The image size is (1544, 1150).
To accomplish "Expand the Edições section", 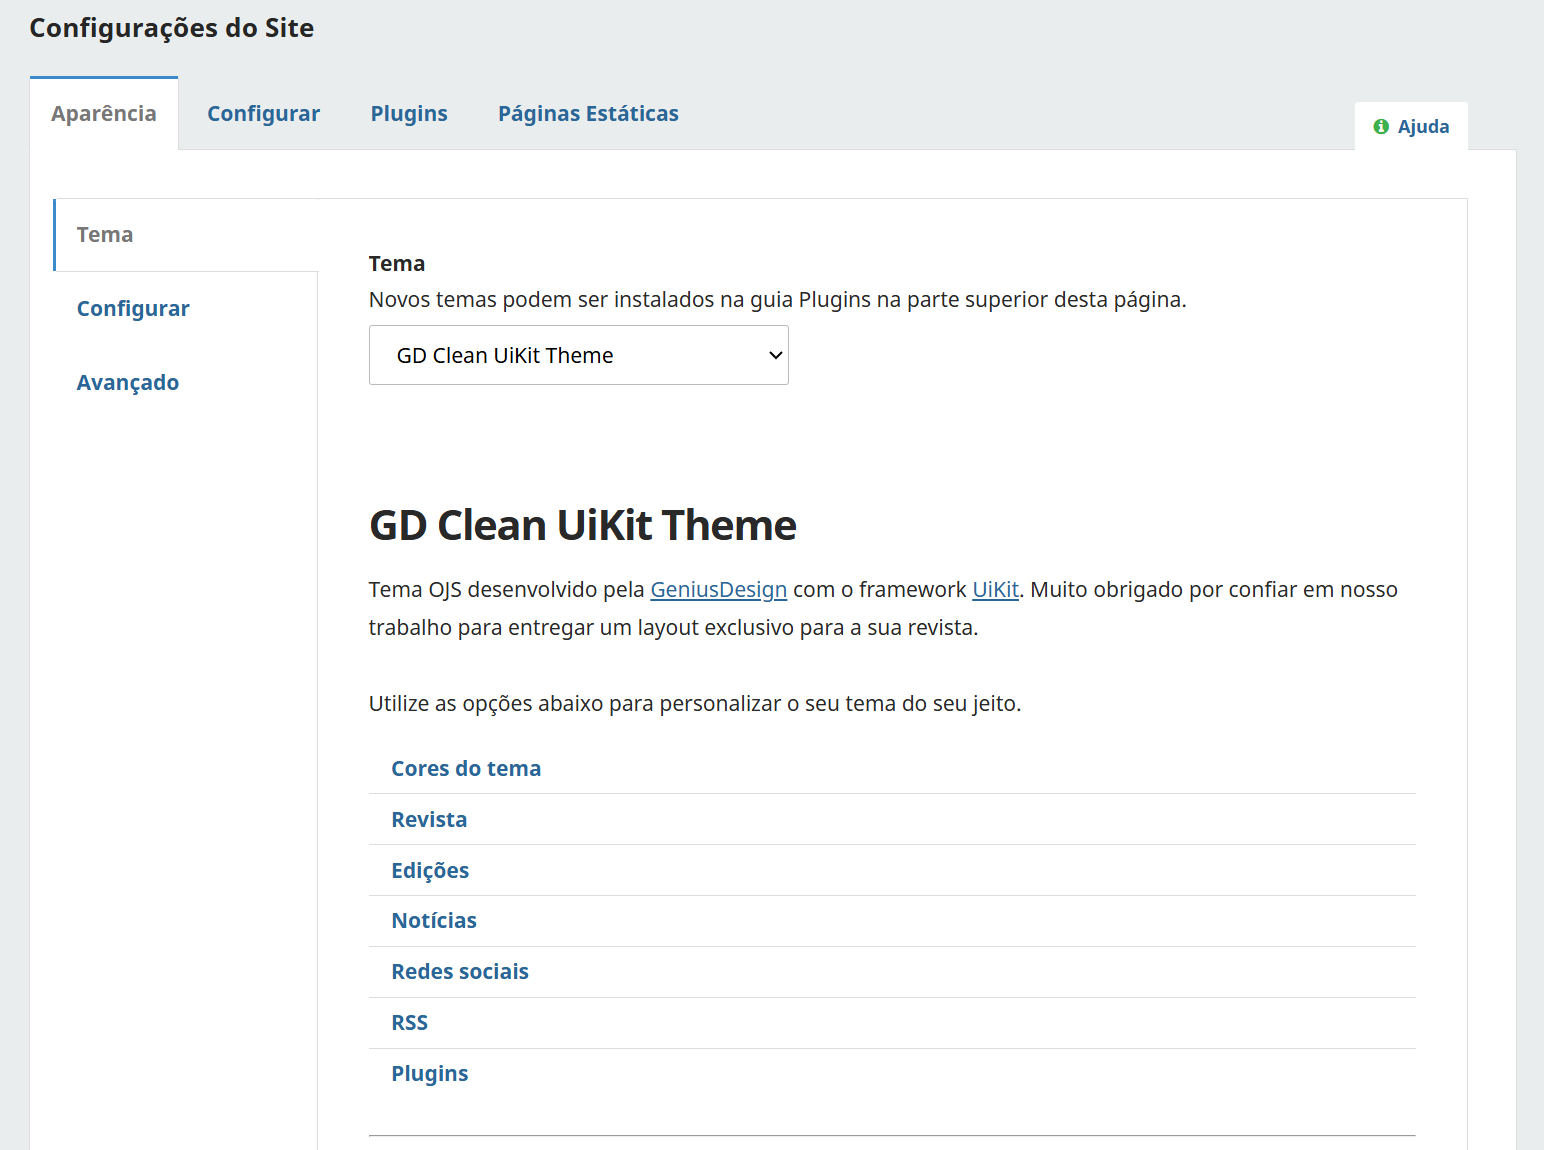I will point(430,870).
